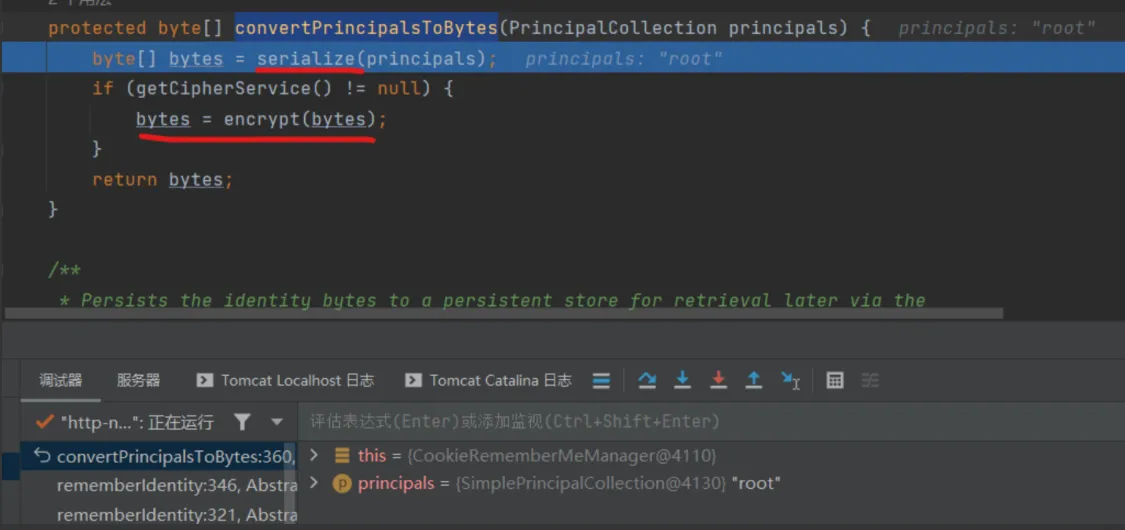Click the serialize method call in code
Viewport: 1125px width, 530px height.
coord(306,59)
